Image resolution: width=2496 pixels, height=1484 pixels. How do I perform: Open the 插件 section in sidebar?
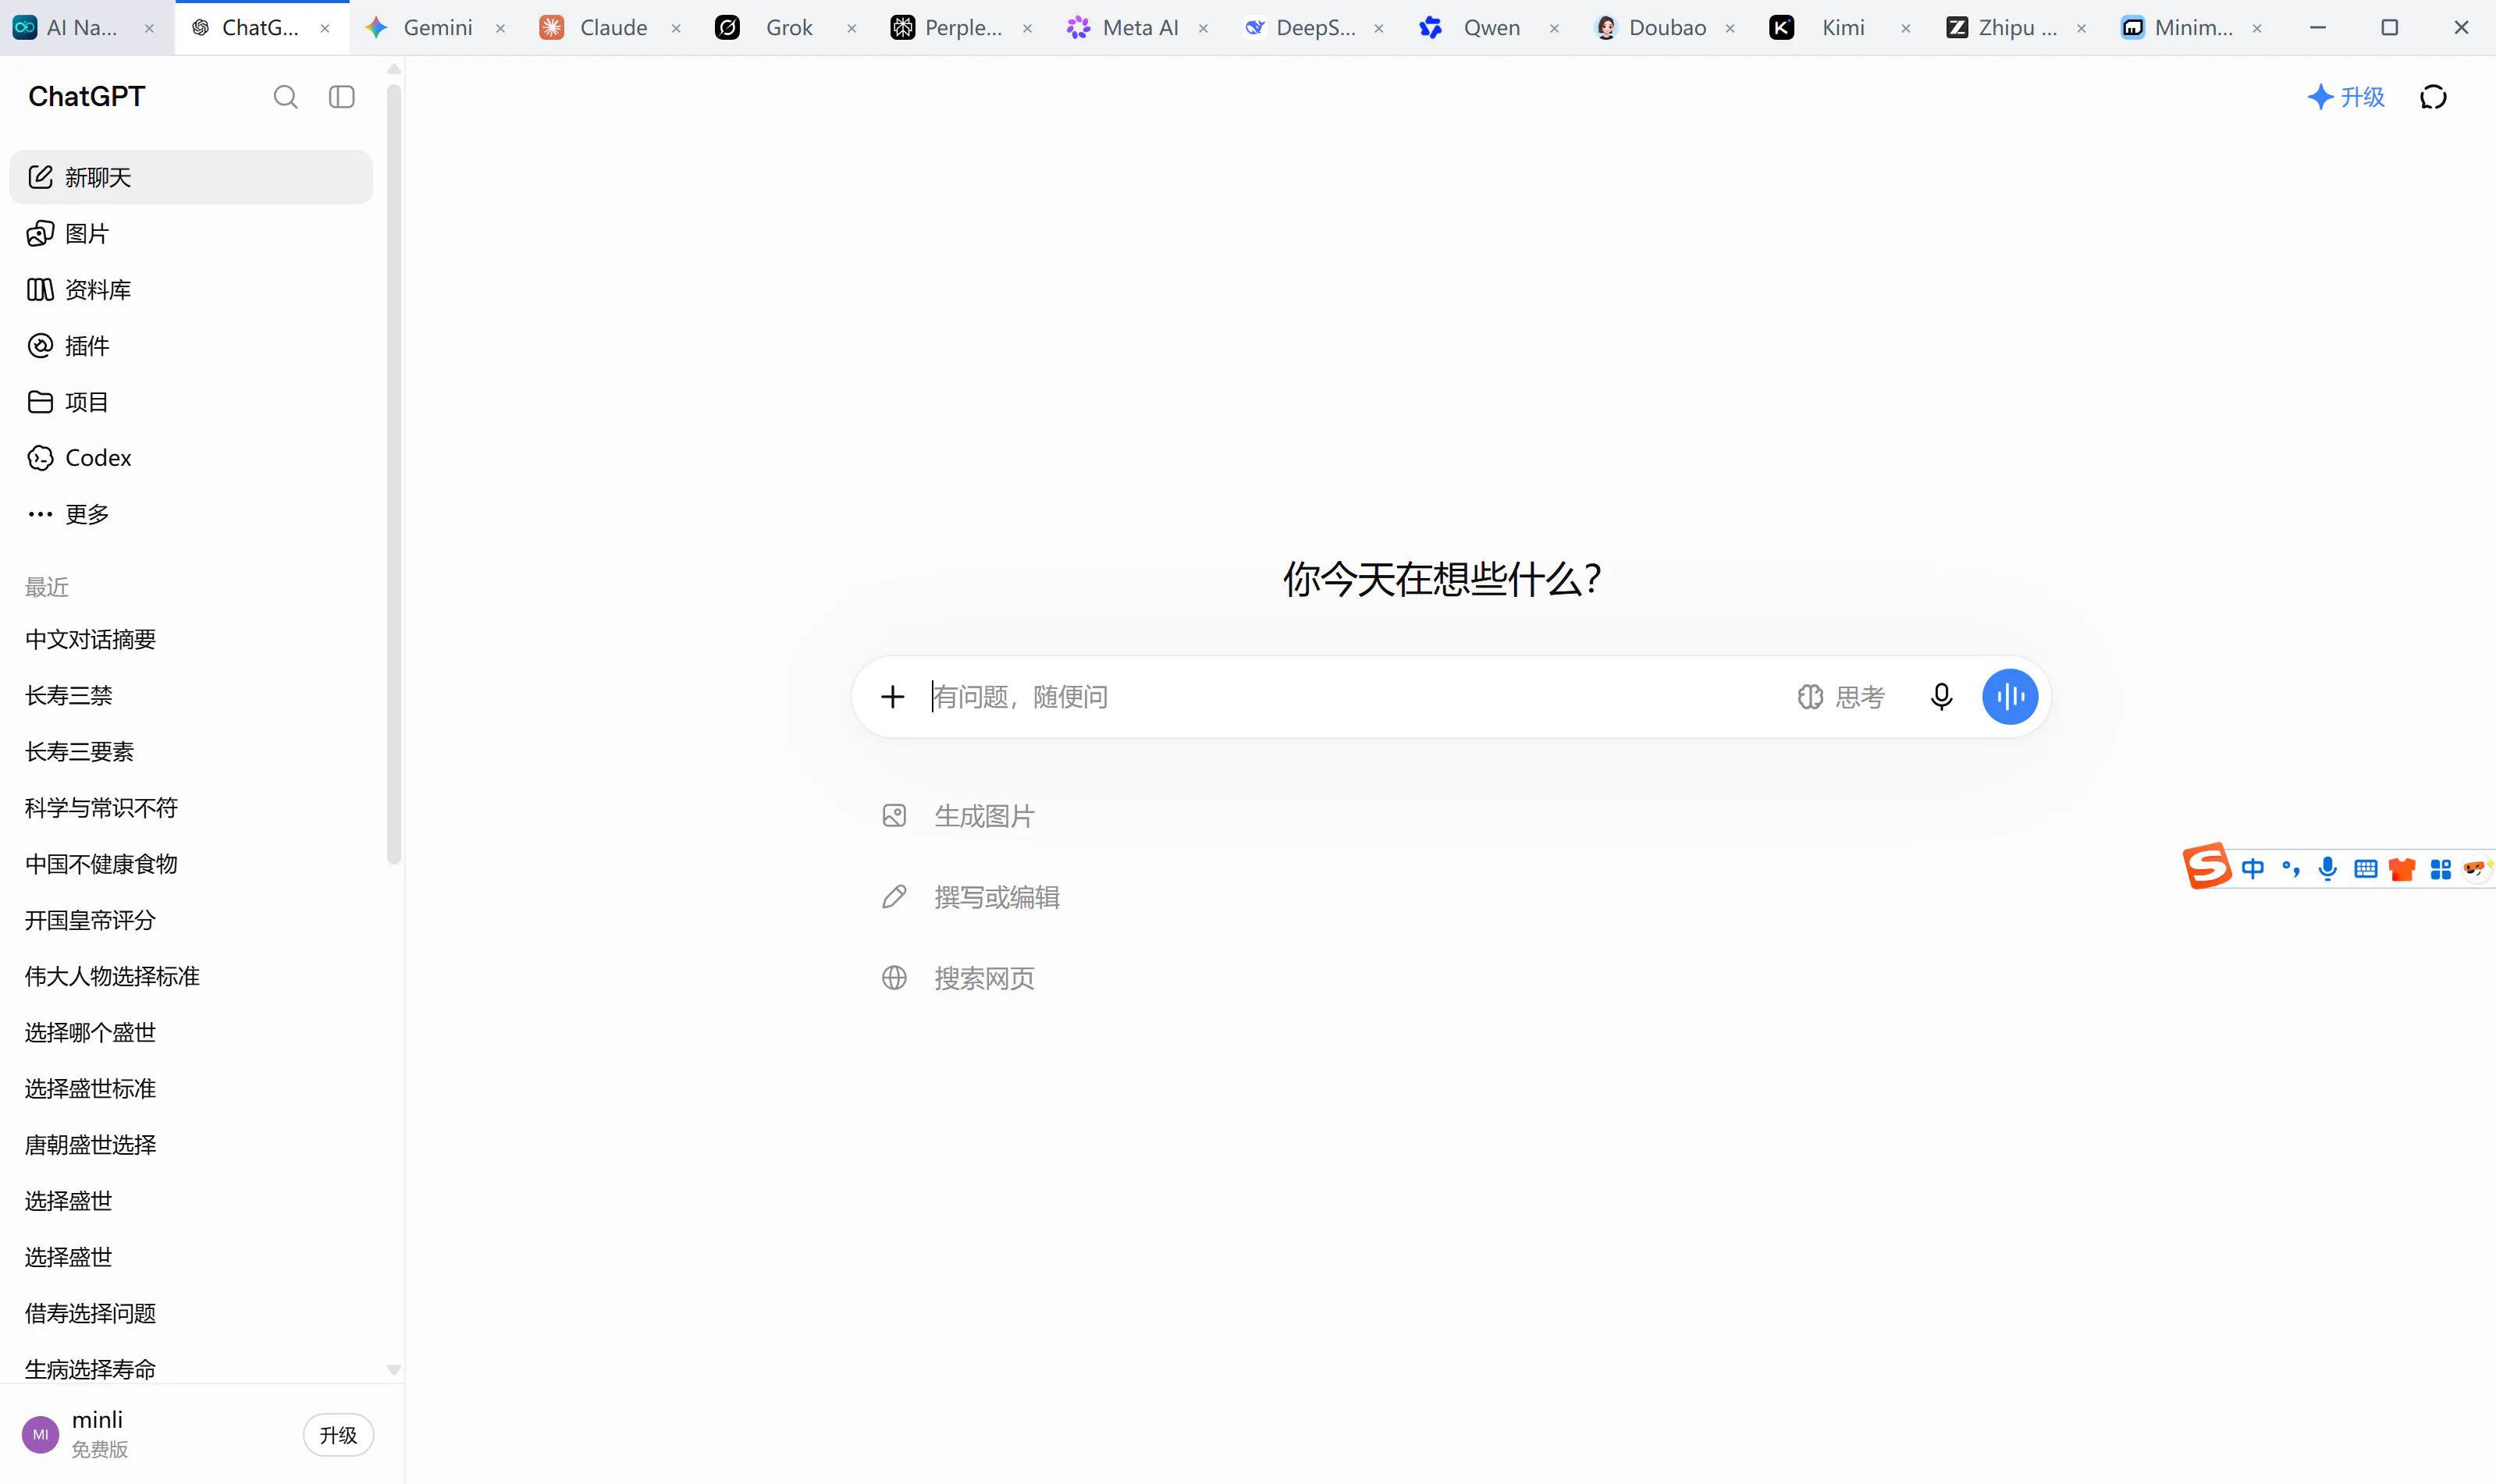(x=191, y=345)
